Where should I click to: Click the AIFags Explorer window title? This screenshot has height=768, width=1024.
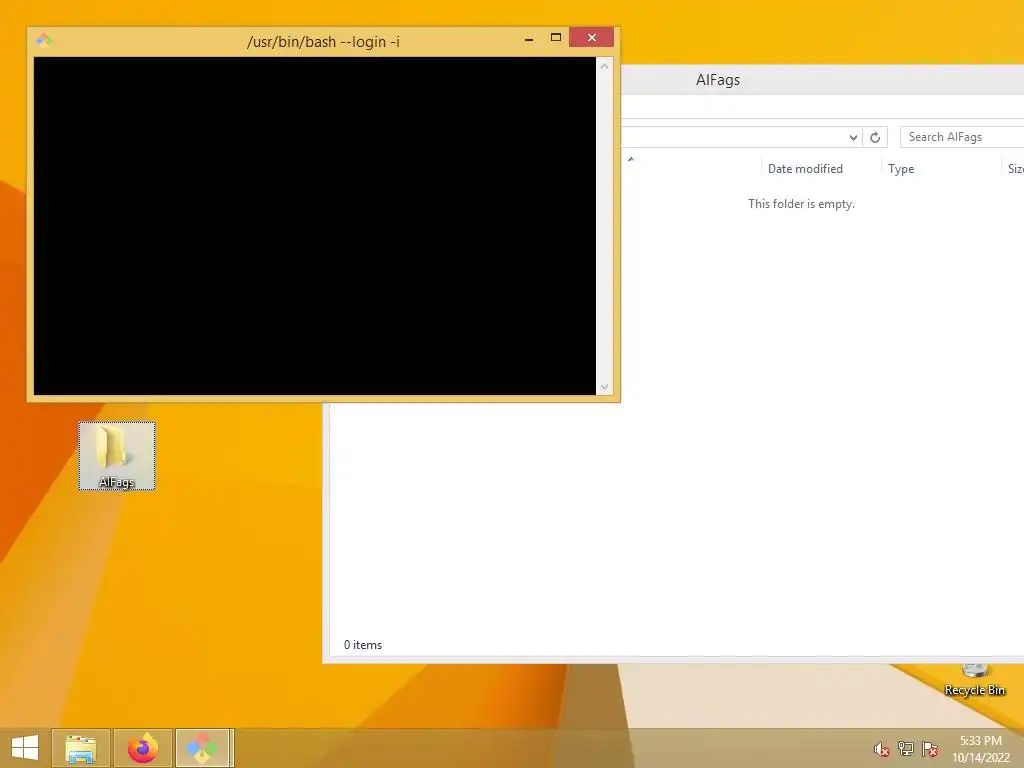[x=718, y=80]
